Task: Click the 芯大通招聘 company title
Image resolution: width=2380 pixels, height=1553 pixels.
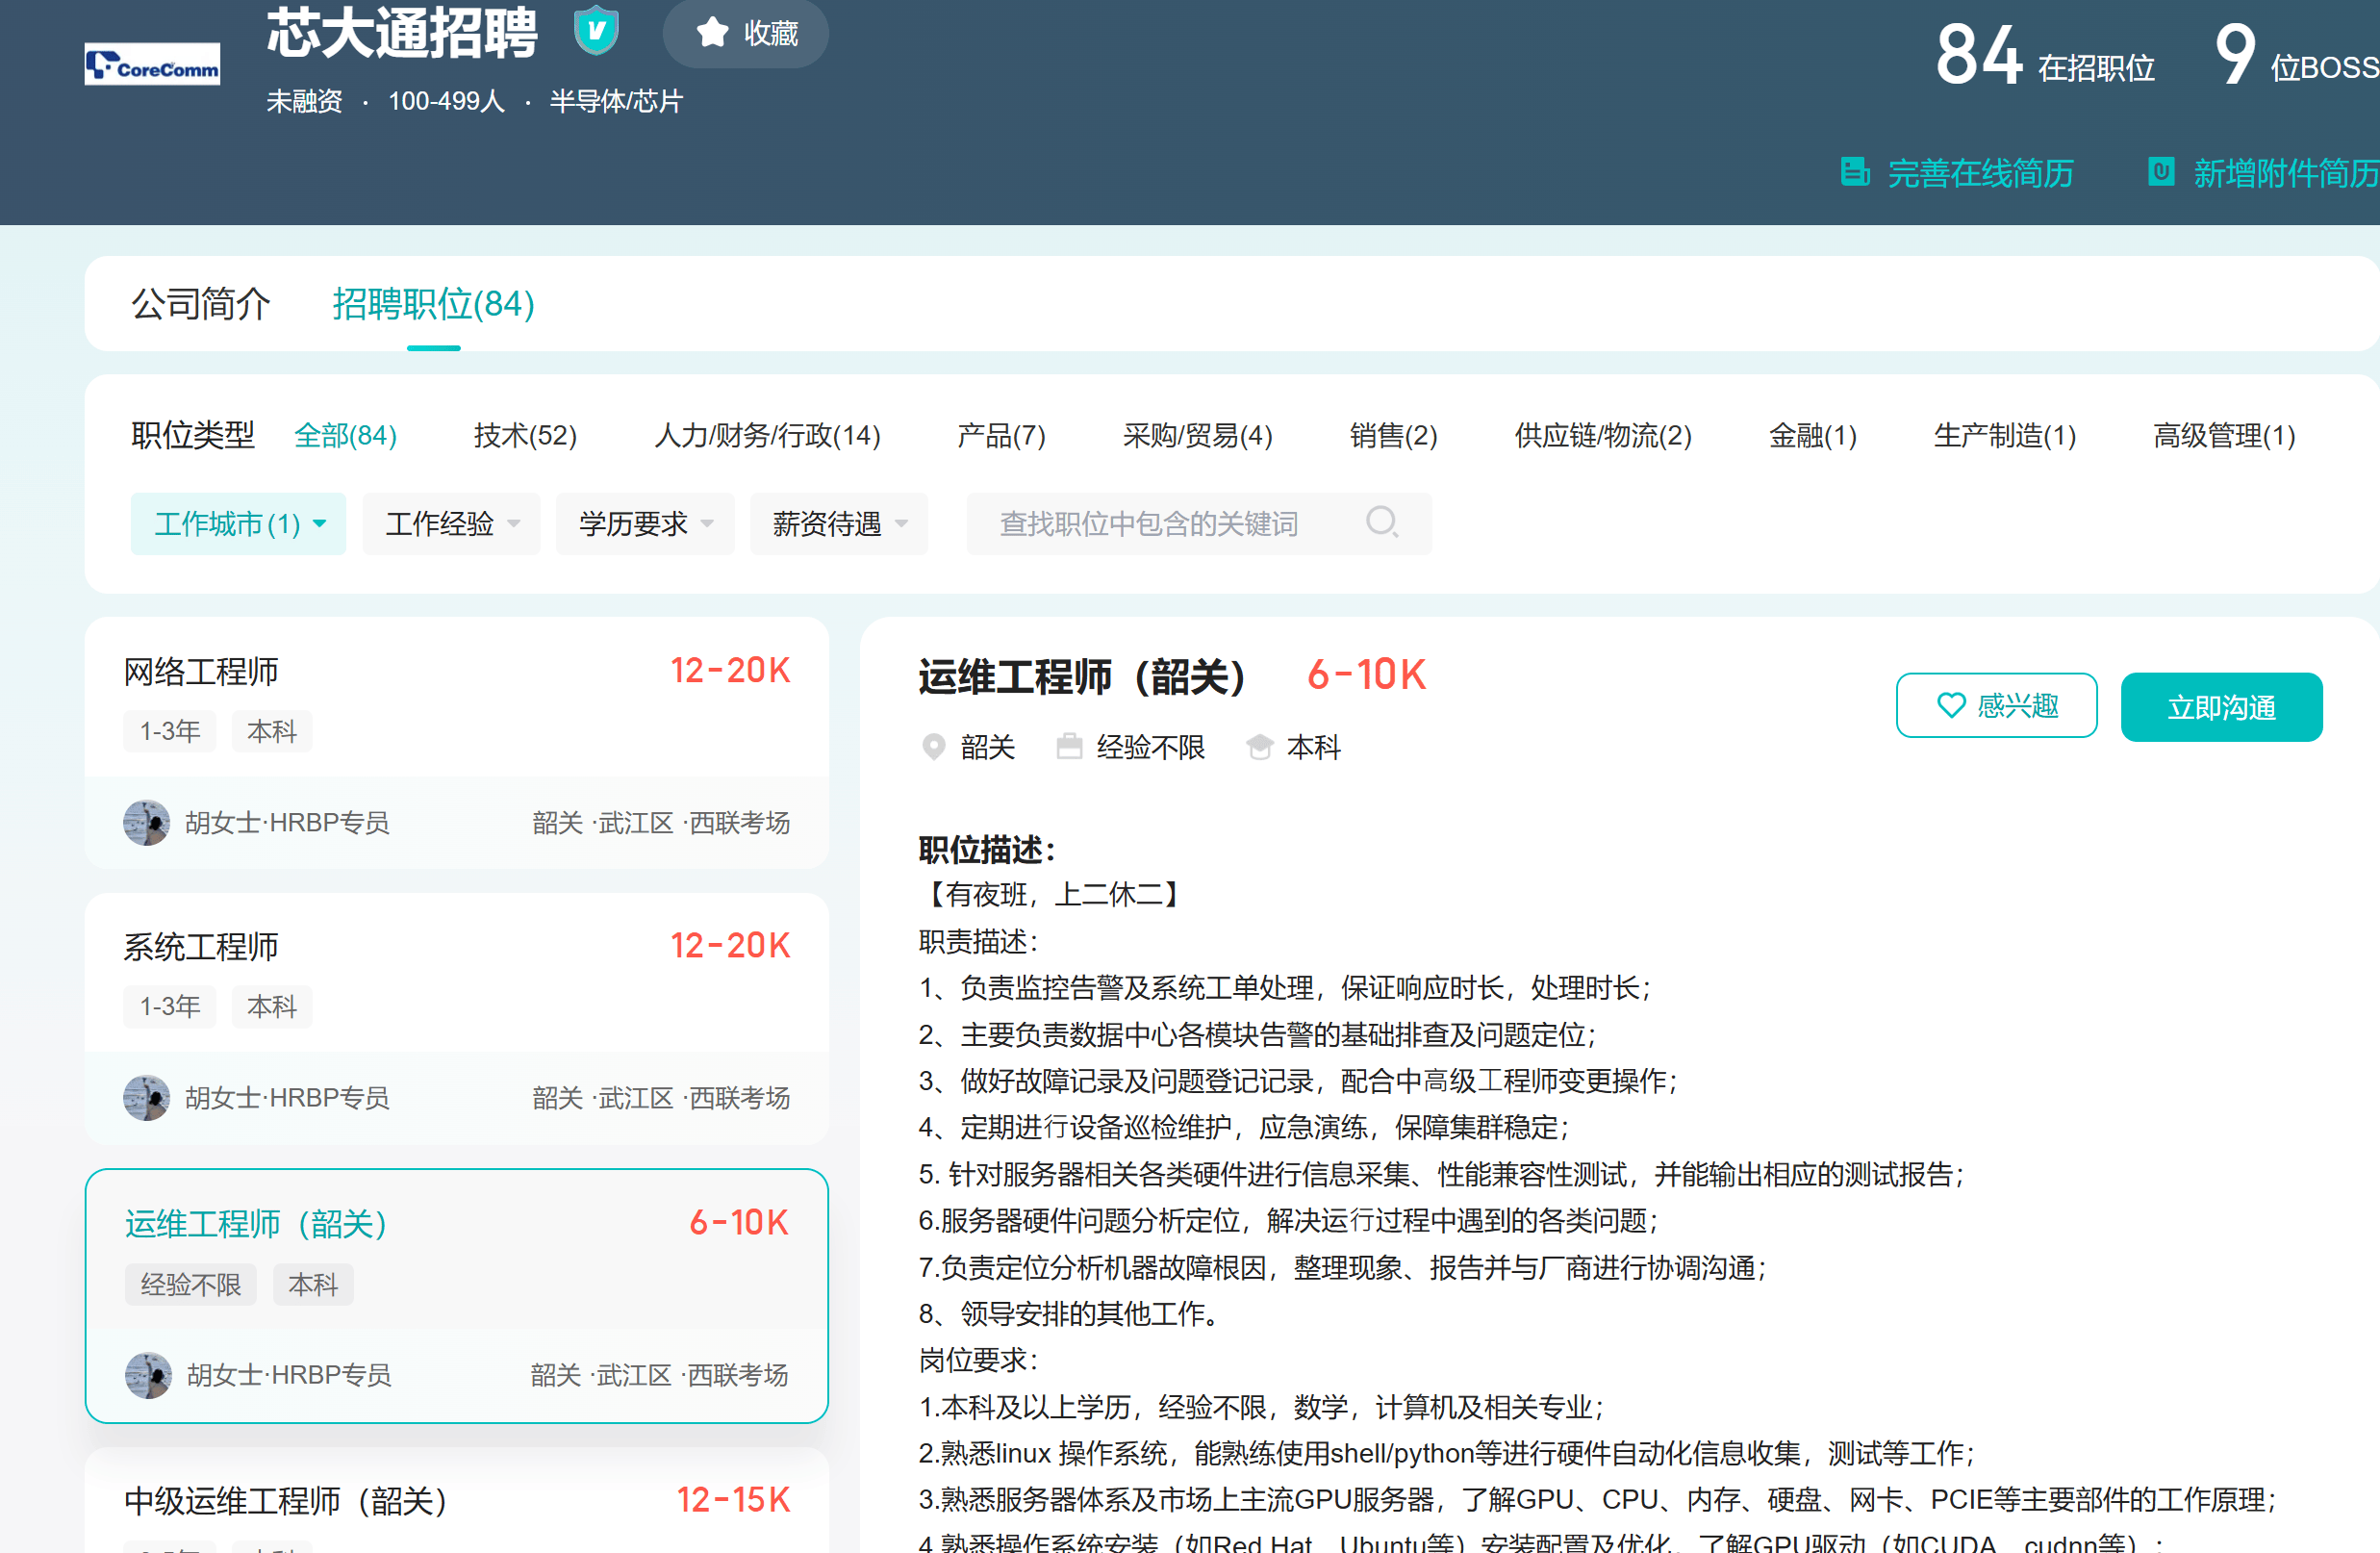Action: [402, 32]
